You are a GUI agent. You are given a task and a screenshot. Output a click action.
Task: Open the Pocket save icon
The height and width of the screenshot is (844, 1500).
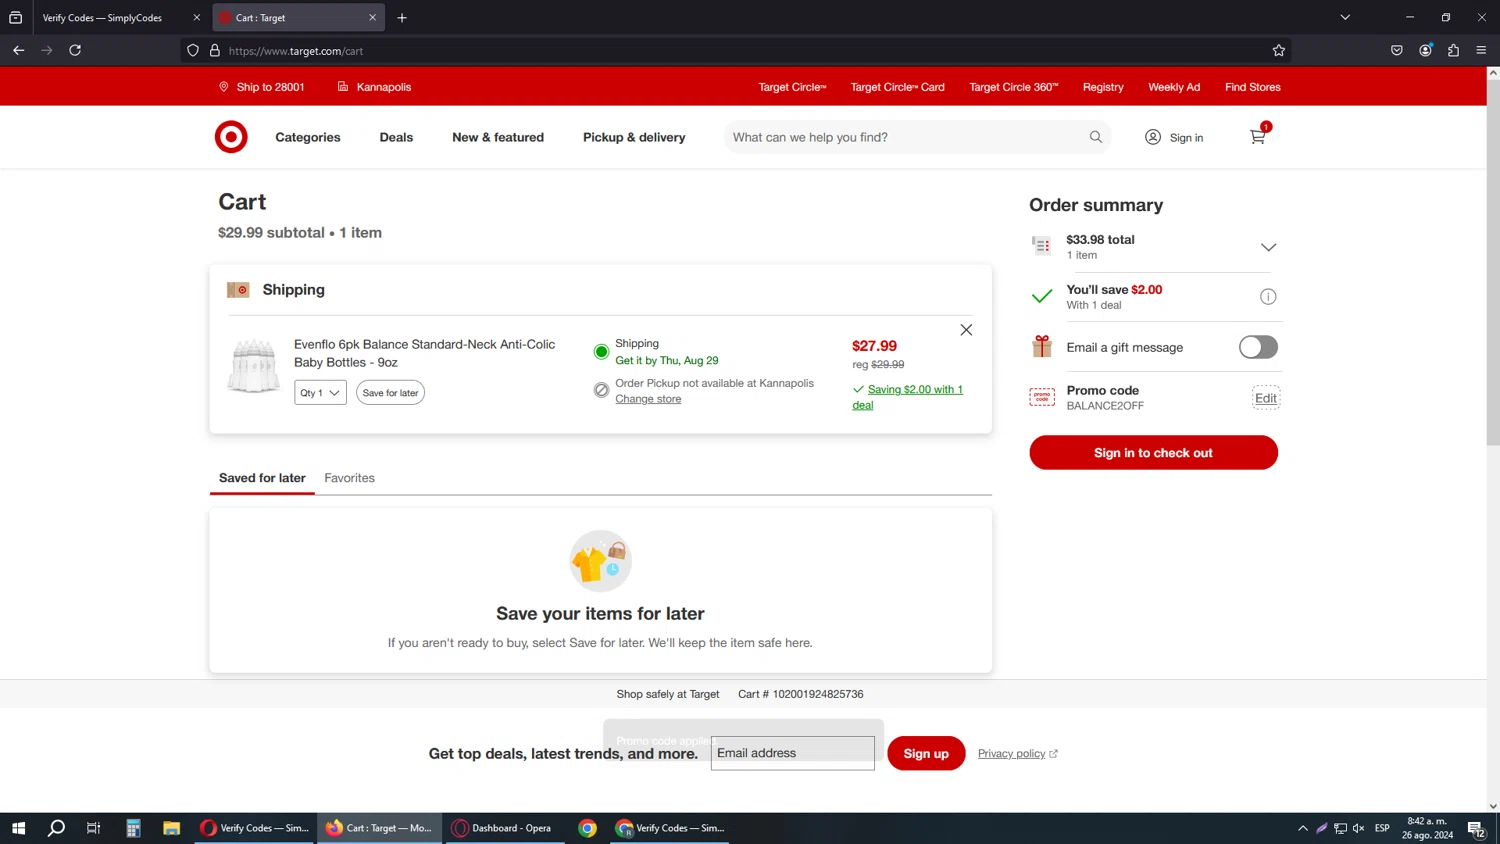1397,50
